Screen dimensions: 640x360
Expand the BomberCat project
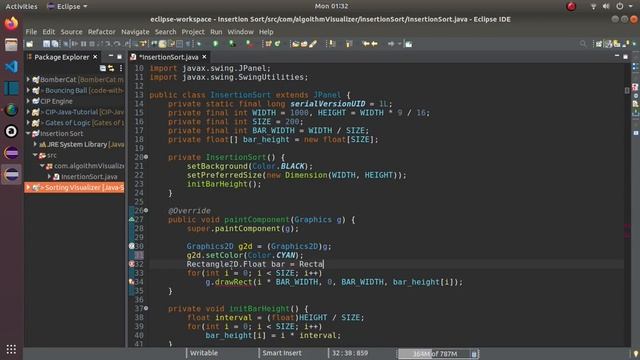click(x=28, y=80)
